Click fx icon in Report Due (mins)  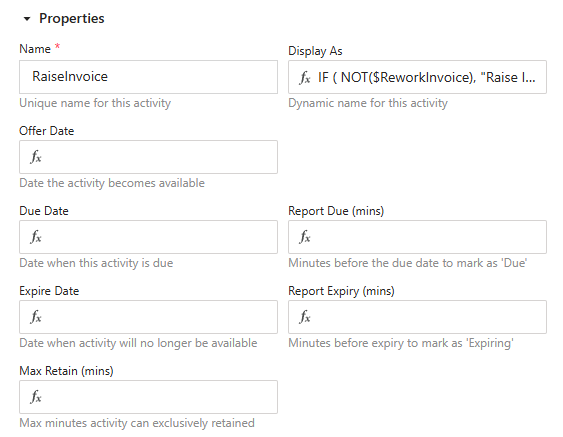(x=305, y=237)
